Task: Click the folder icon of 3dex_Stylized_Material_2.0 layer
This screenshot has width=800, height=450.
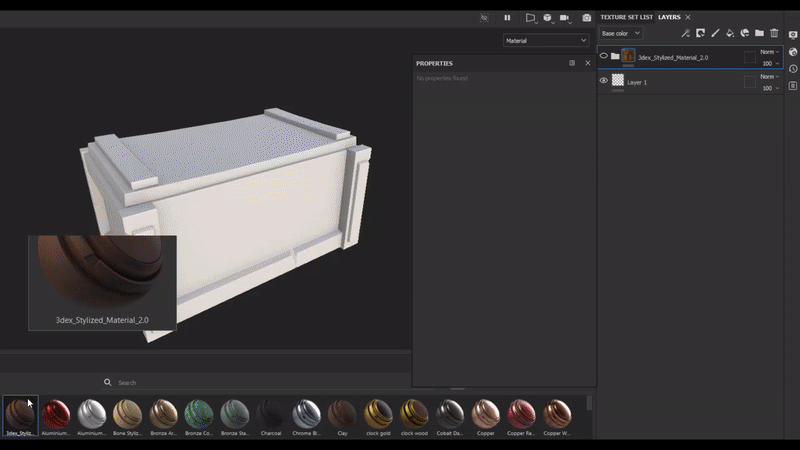Action: pyautogui.click(x=615, y=56)
